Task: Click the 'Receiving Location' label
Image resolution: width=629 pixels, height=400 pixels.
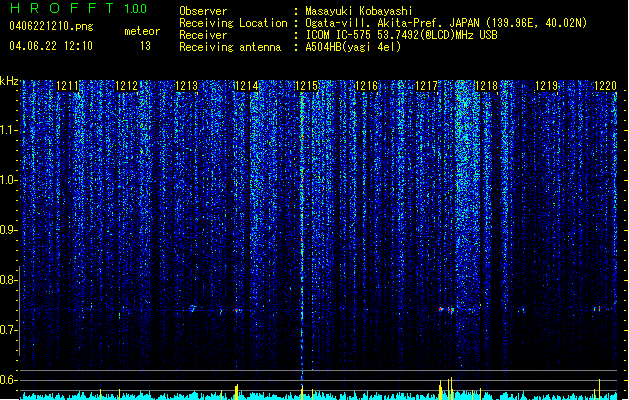Action: tap(233, 23)
